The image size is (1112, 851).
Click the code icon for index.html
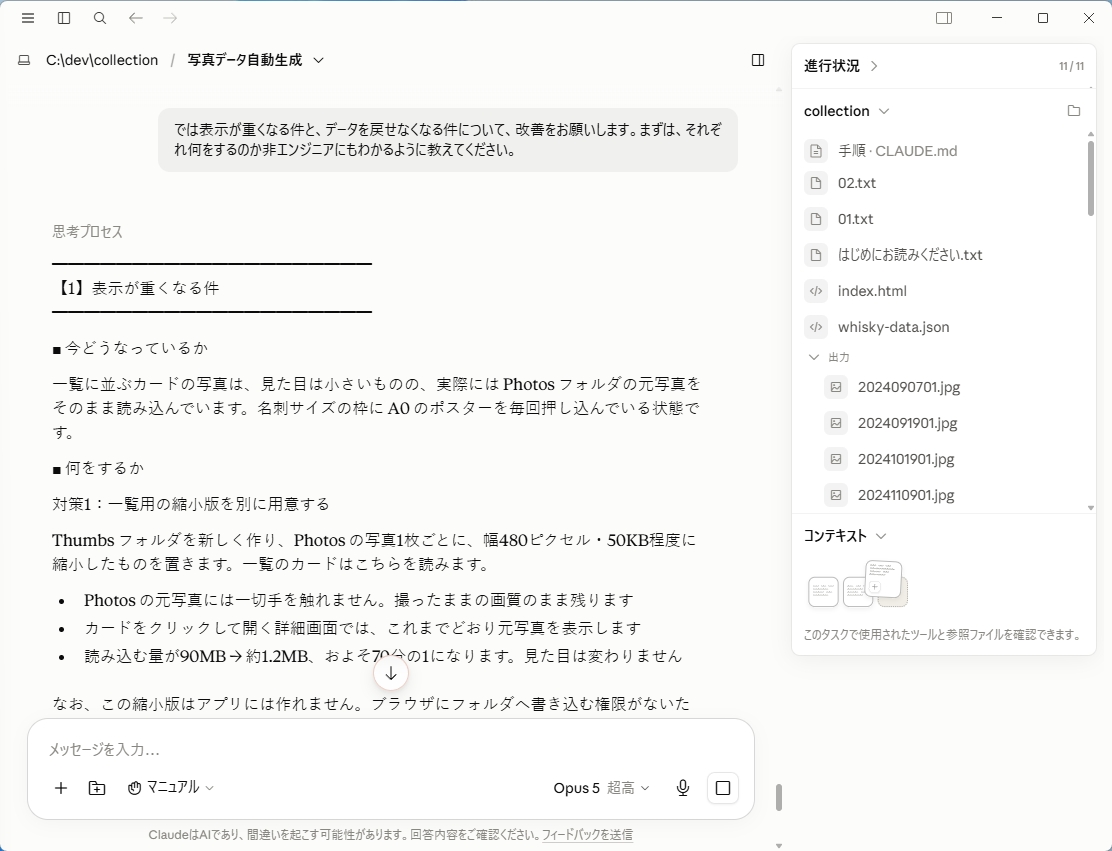pos(816,291)
